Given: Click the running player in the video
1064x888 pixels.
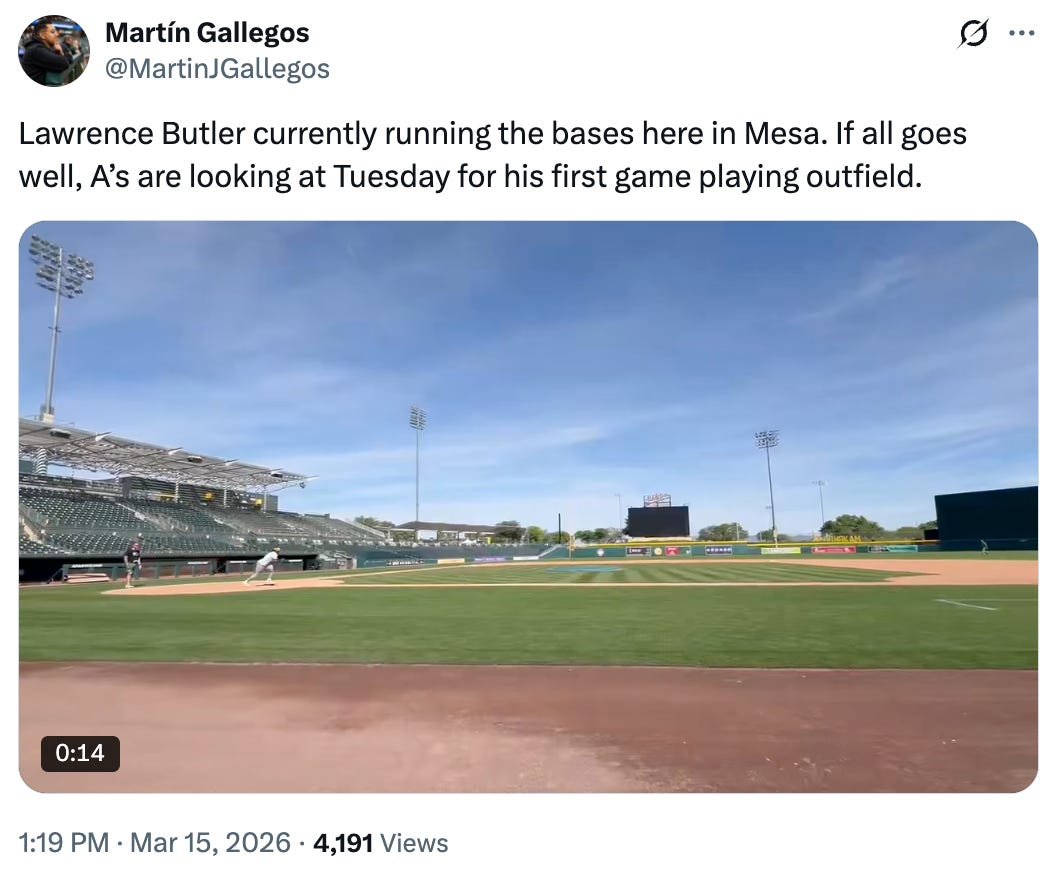Looking at the screenshot, I should point(264,567).
